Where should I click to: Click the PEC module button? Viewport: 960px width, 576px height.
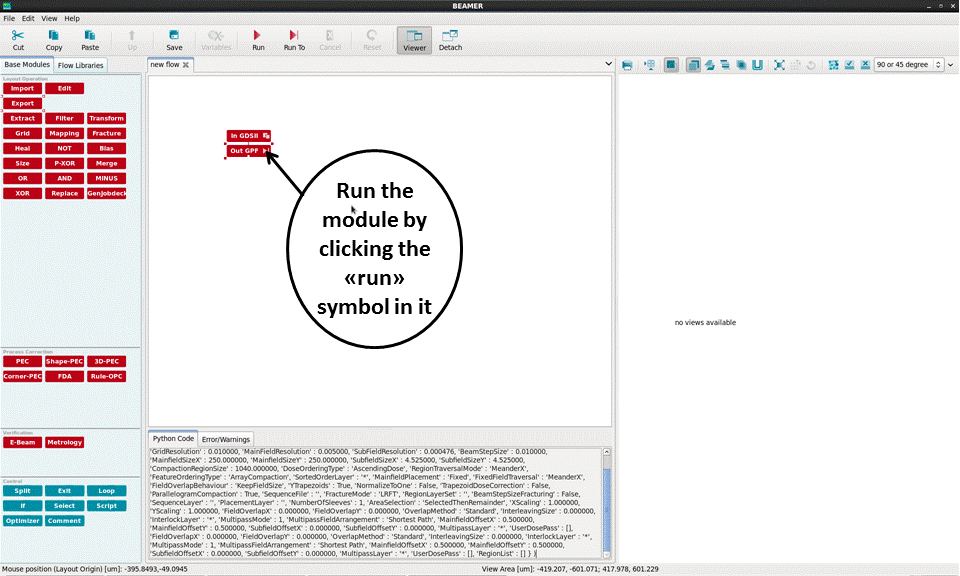22,361
